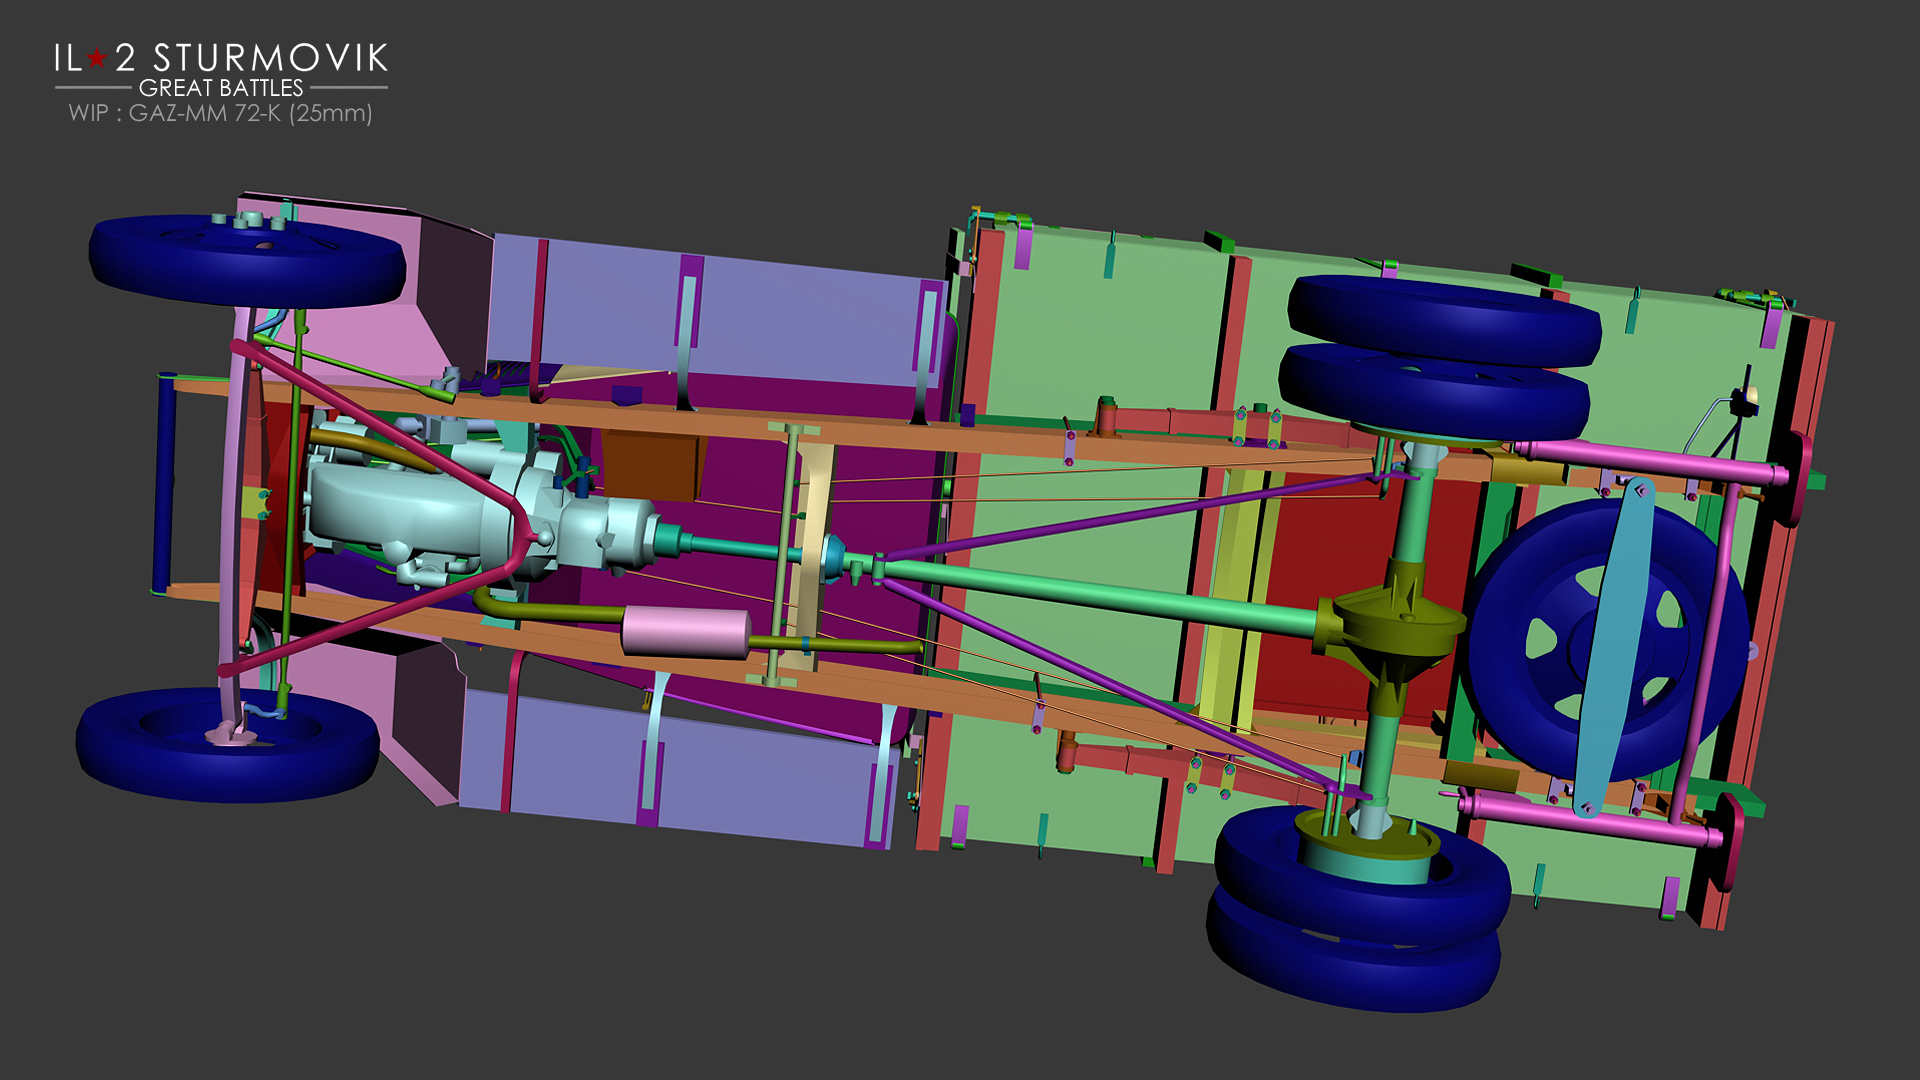Click the "IL 2 STURMOVIK" title text
1920x1080 pixels.
point(221,58)
